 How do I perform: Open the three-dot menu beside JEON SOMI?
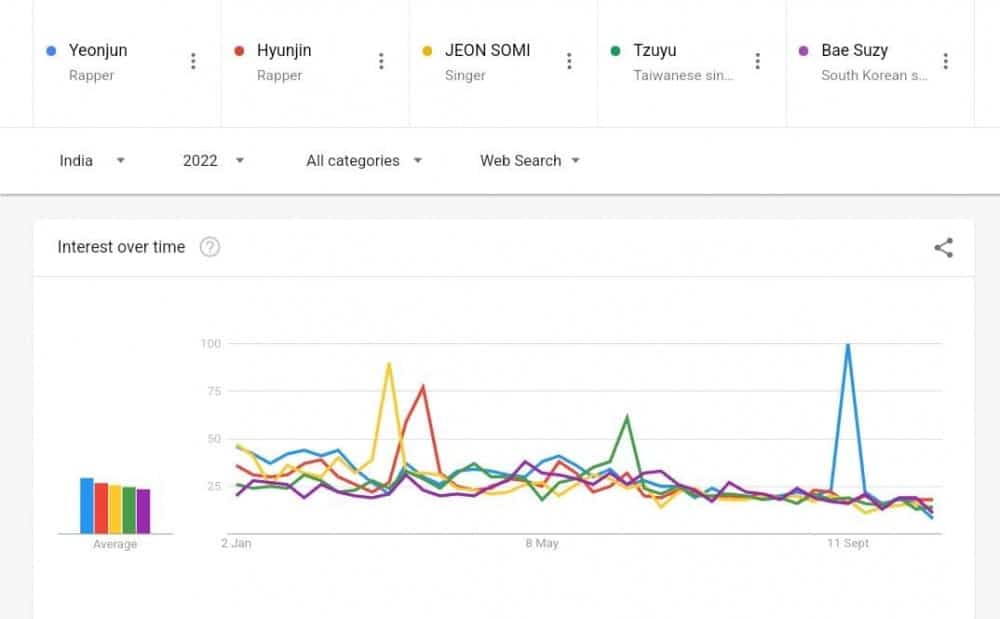click(x=569, y=61)
